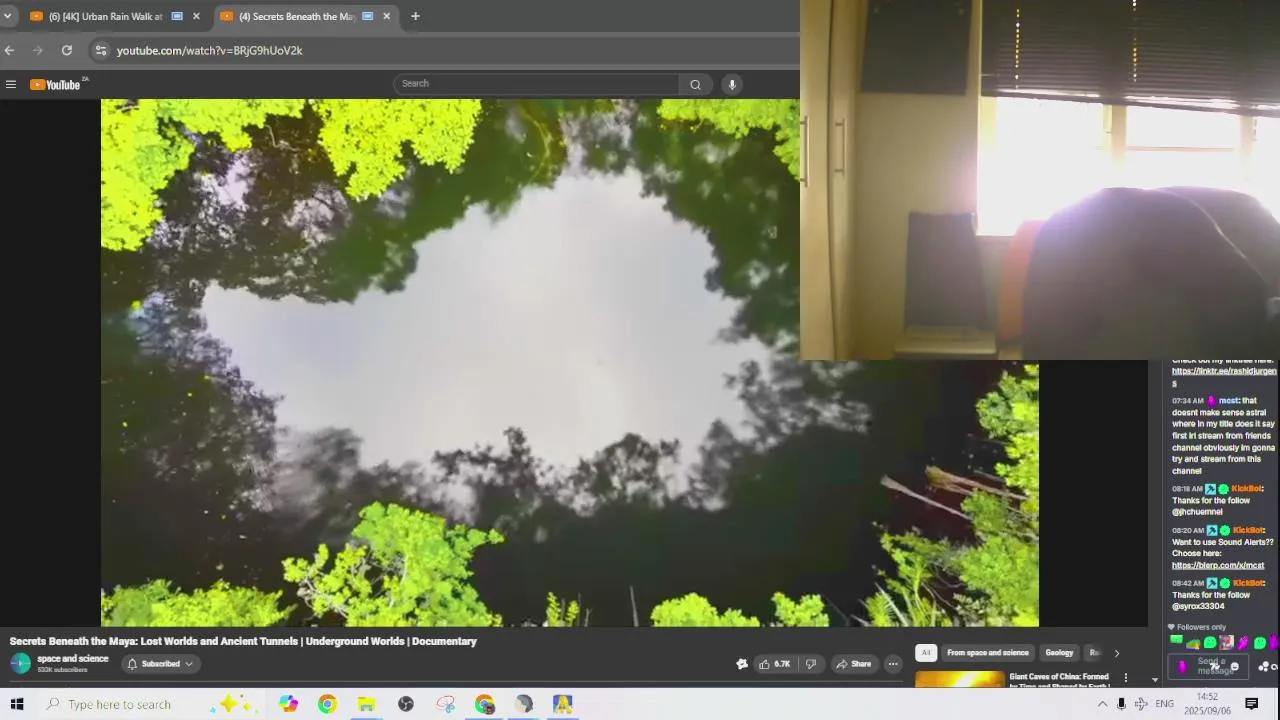Screen dimensions: 1280x720
Task: Open the YouTube hamburger guide menu
Action: 11,84
